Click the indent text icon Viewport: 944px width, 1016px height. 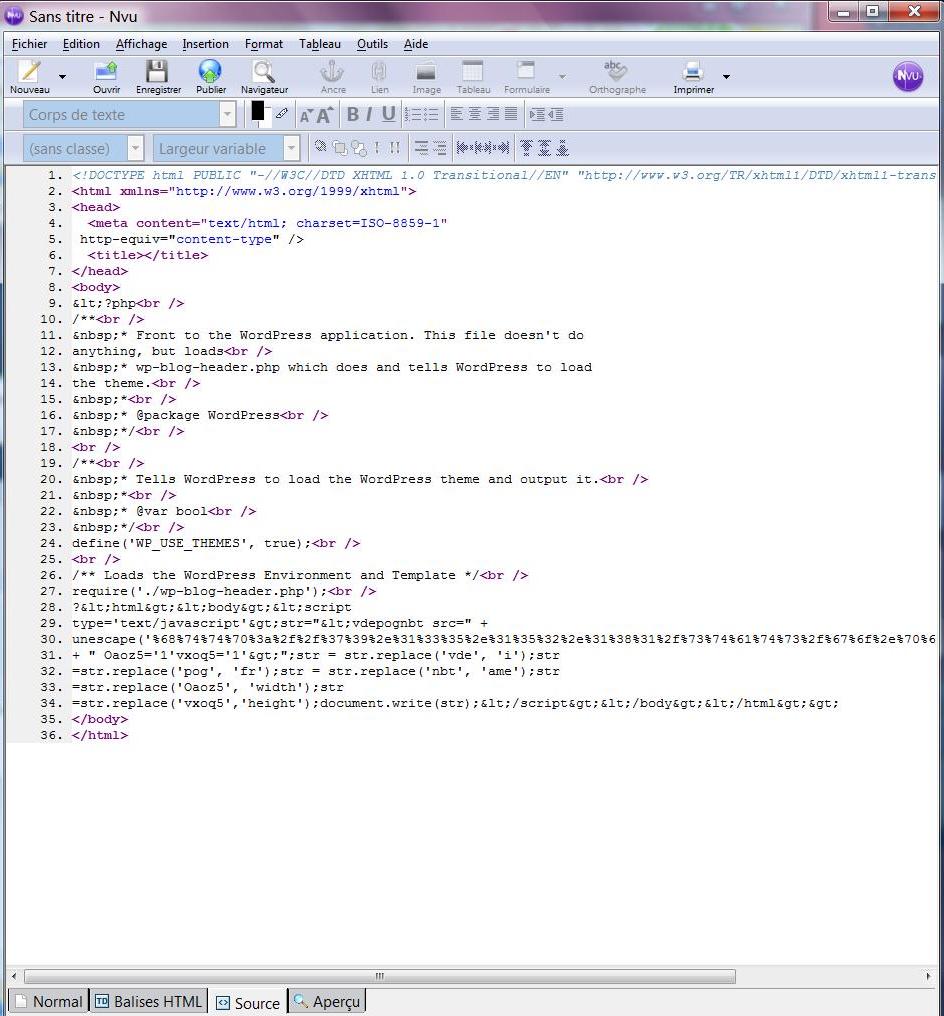click(x=537, y=115)
